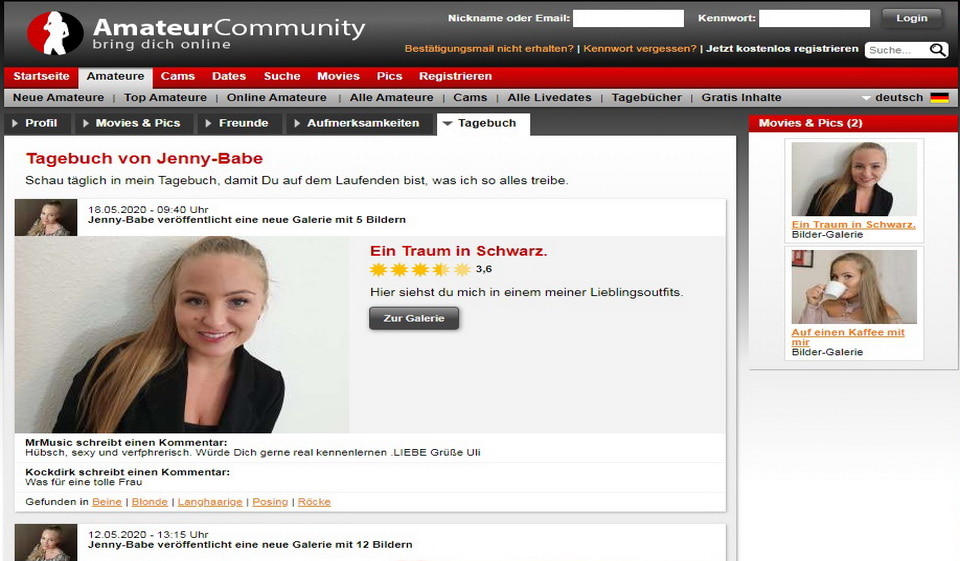Open Gratis Inhalte submenu link
The width and height of the screenshot is (960, 561).
pos(741,97)
